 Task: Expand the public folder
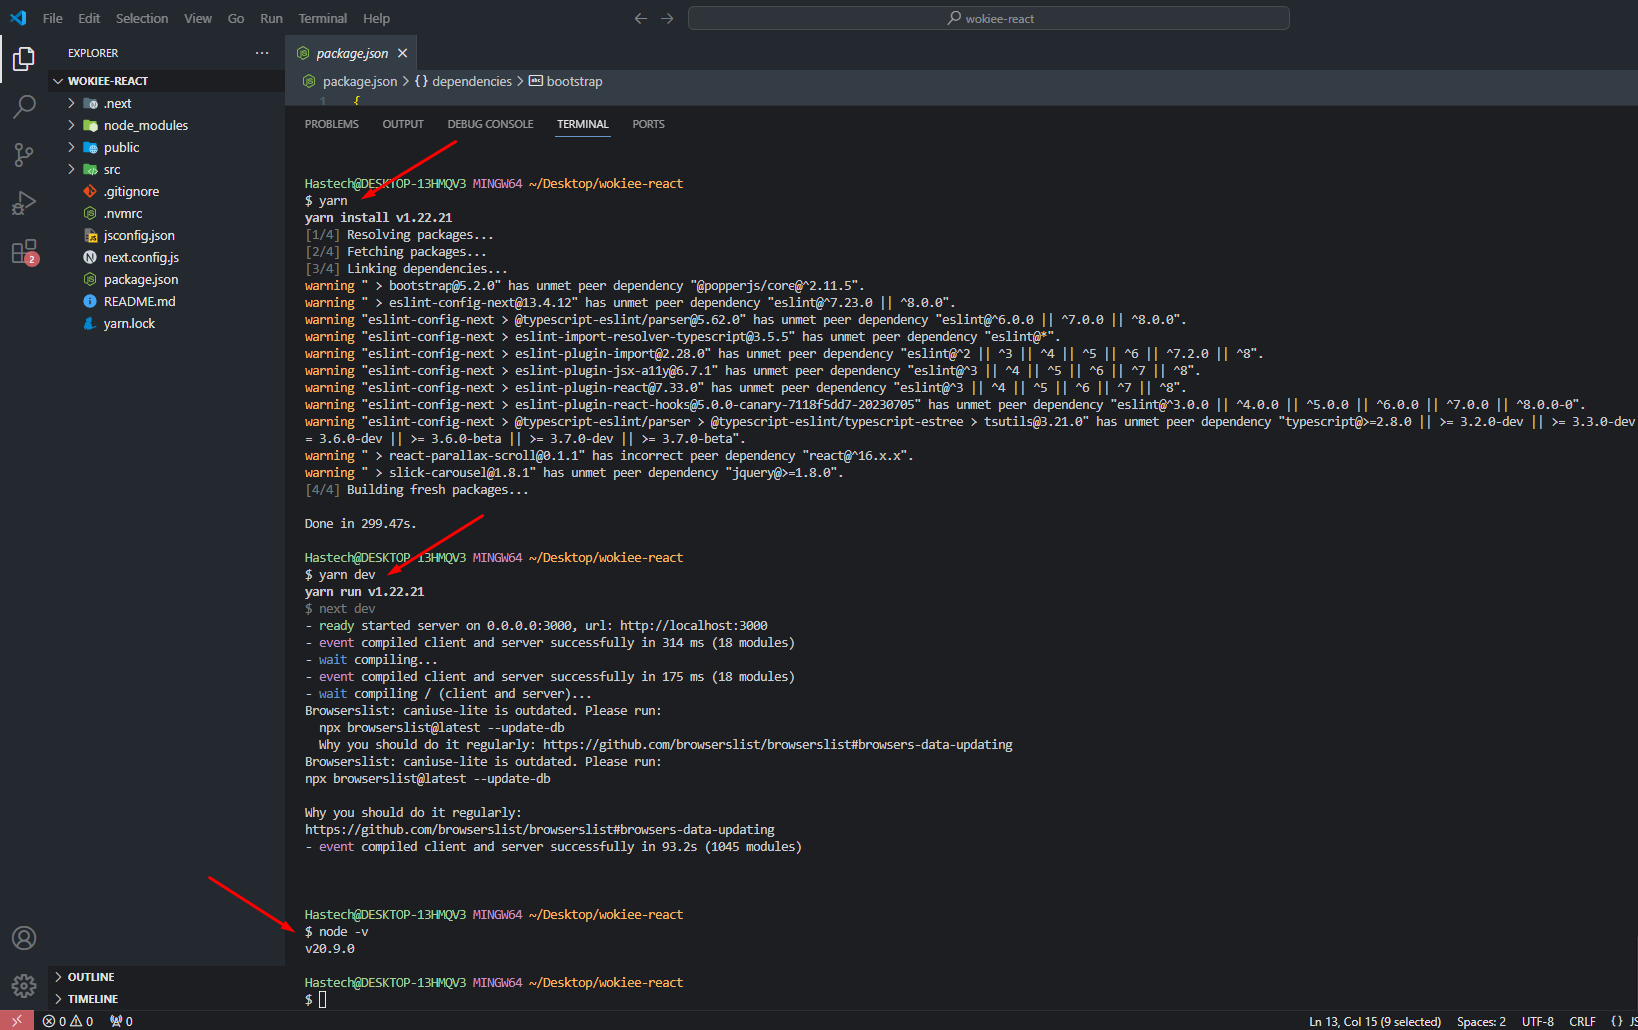[166, 147]
